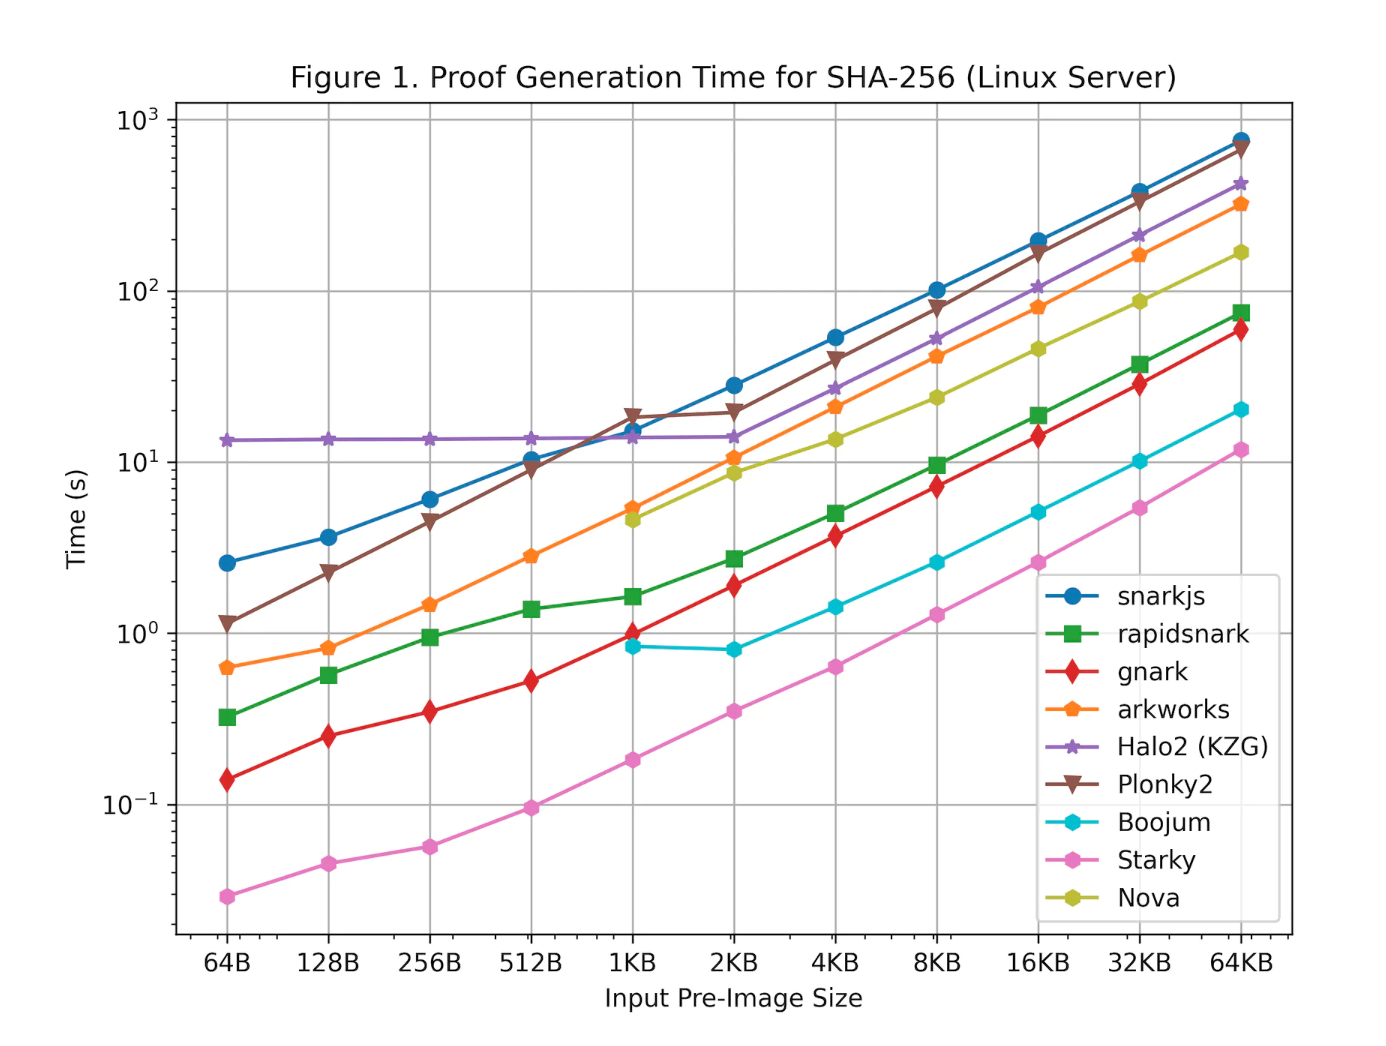Viewport: 1386px width, 1046px height.
Task: Click the Starky pink point at 256B
Action: [x=430, y=847]
